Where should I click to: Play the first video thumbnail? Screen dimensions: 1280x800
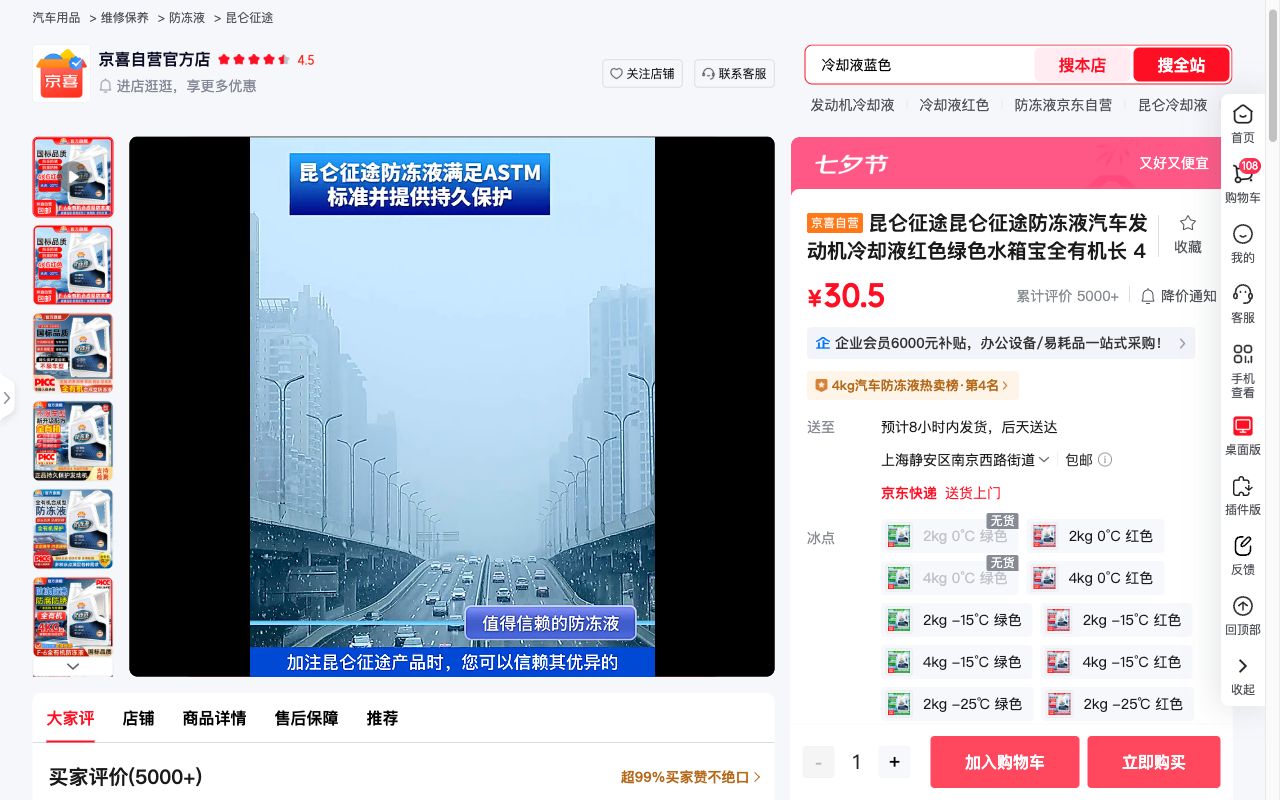point(73,177)
